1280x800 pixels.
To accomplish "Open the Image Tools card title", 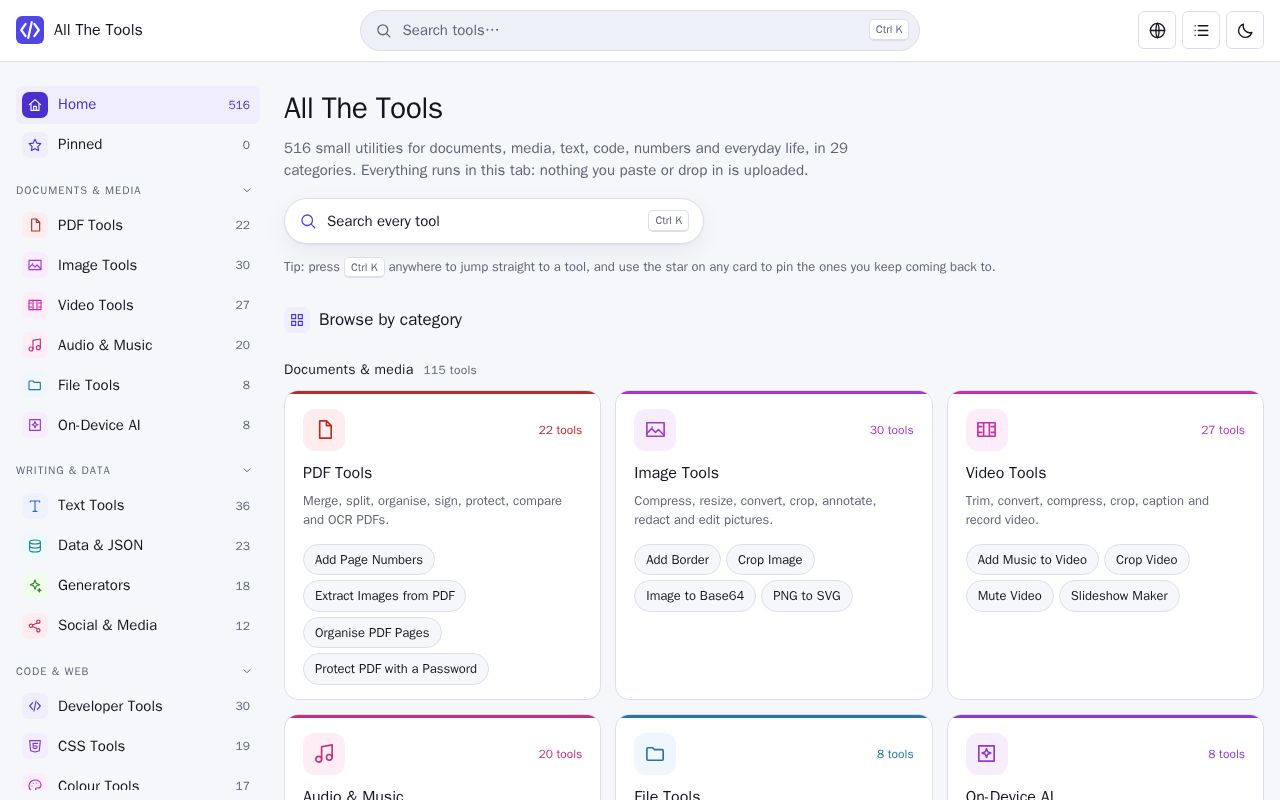I will [x=676, y=473].
